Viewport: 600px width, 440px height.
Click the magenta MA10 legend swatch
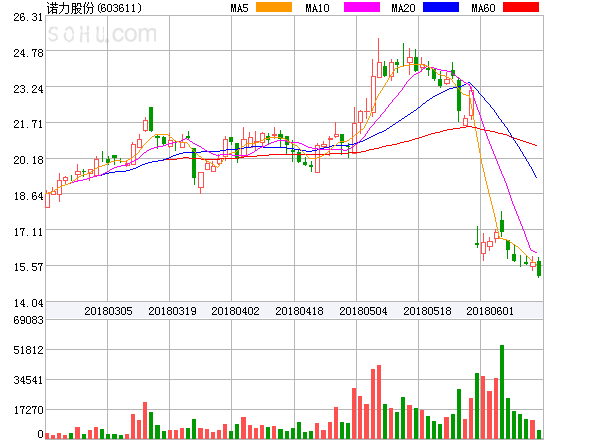(x=362, y=7)
